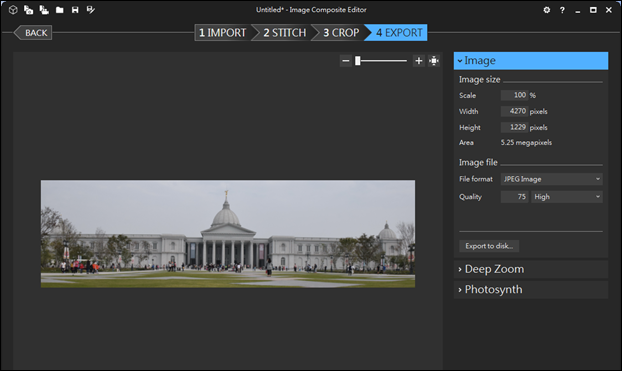Image resolution: width=622 pixels, height=371 pixels.
Task: Zoom in with the plus button
Action: 419,61
